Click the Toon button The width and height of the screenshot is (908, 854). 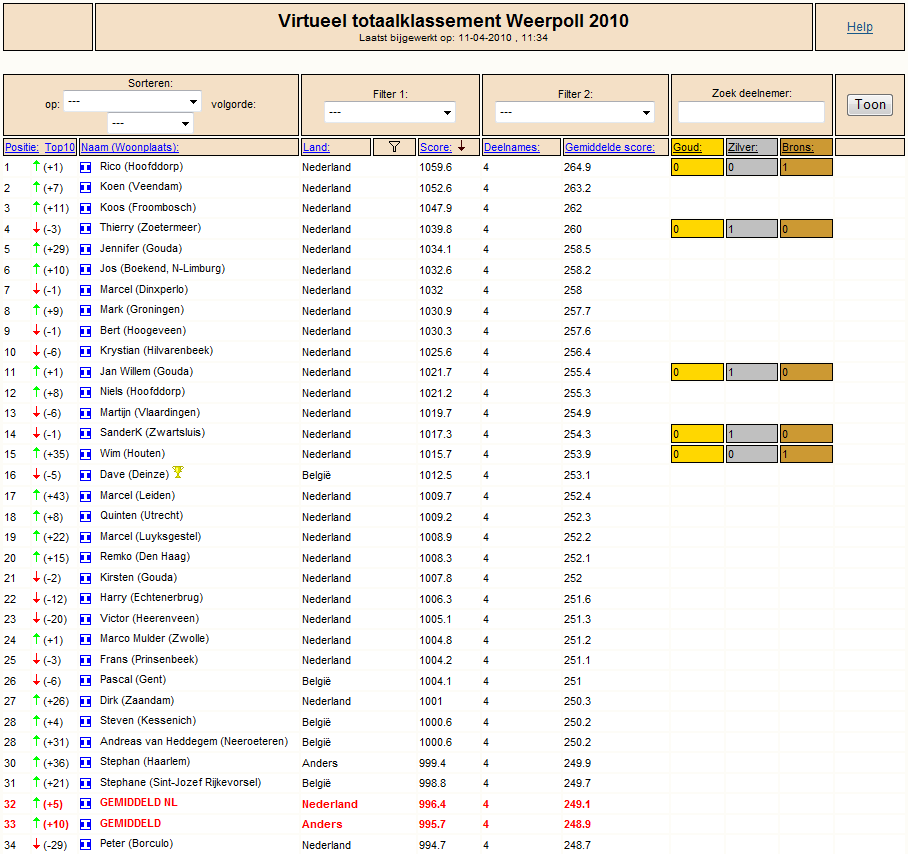(x=870, y=105)
